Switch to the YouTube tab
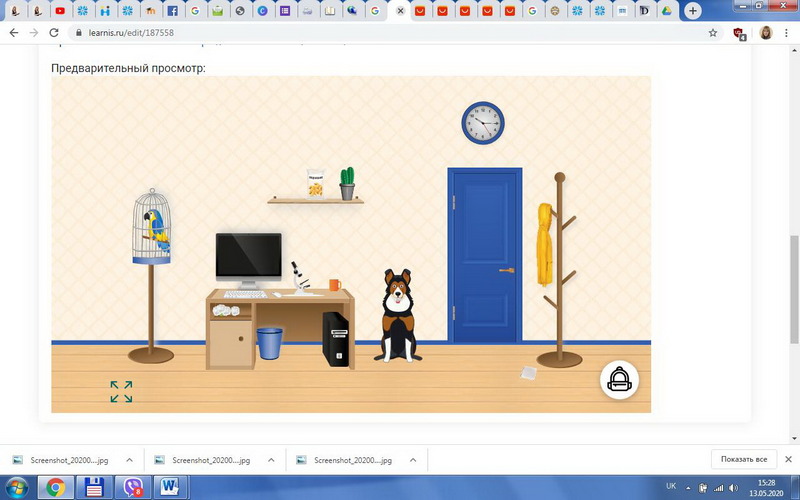800x500 pixels. (x=61, y=11)
